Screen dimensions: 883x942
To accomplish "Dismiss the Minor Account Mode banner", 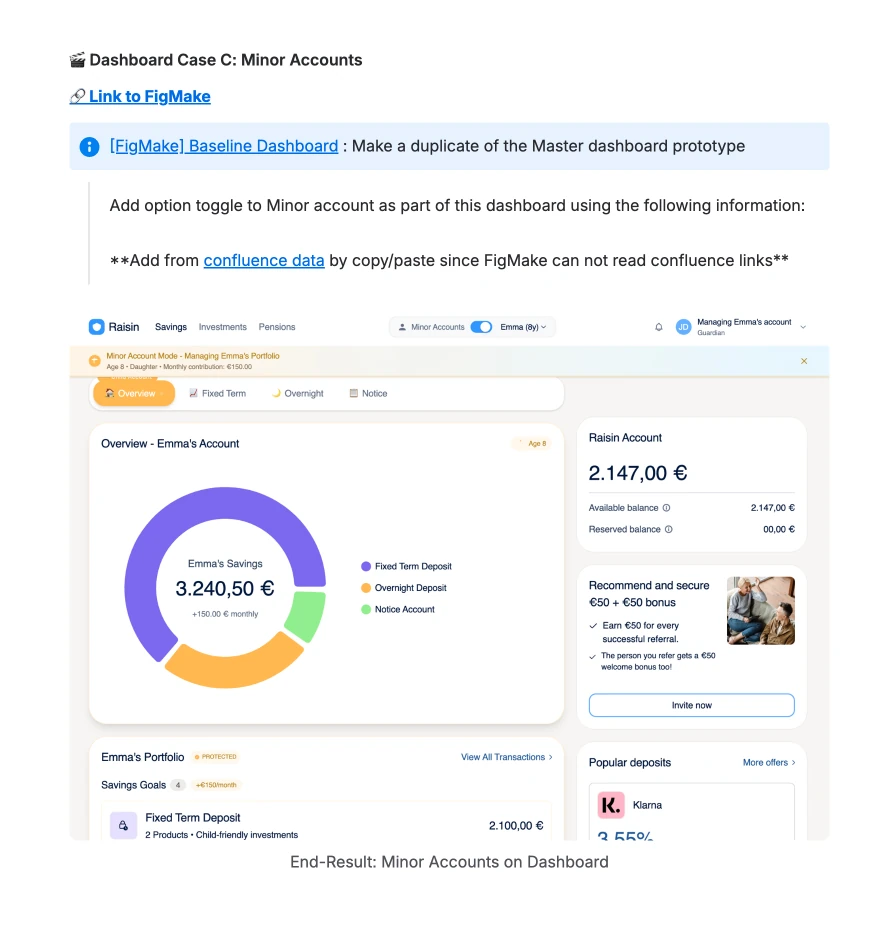I will point(804,361).
